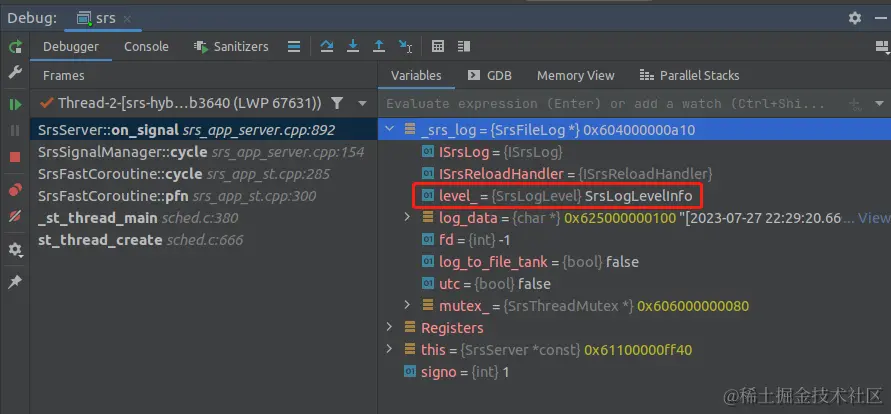
Task: Click the View link for log_data
Action: [x=874, y=218]
